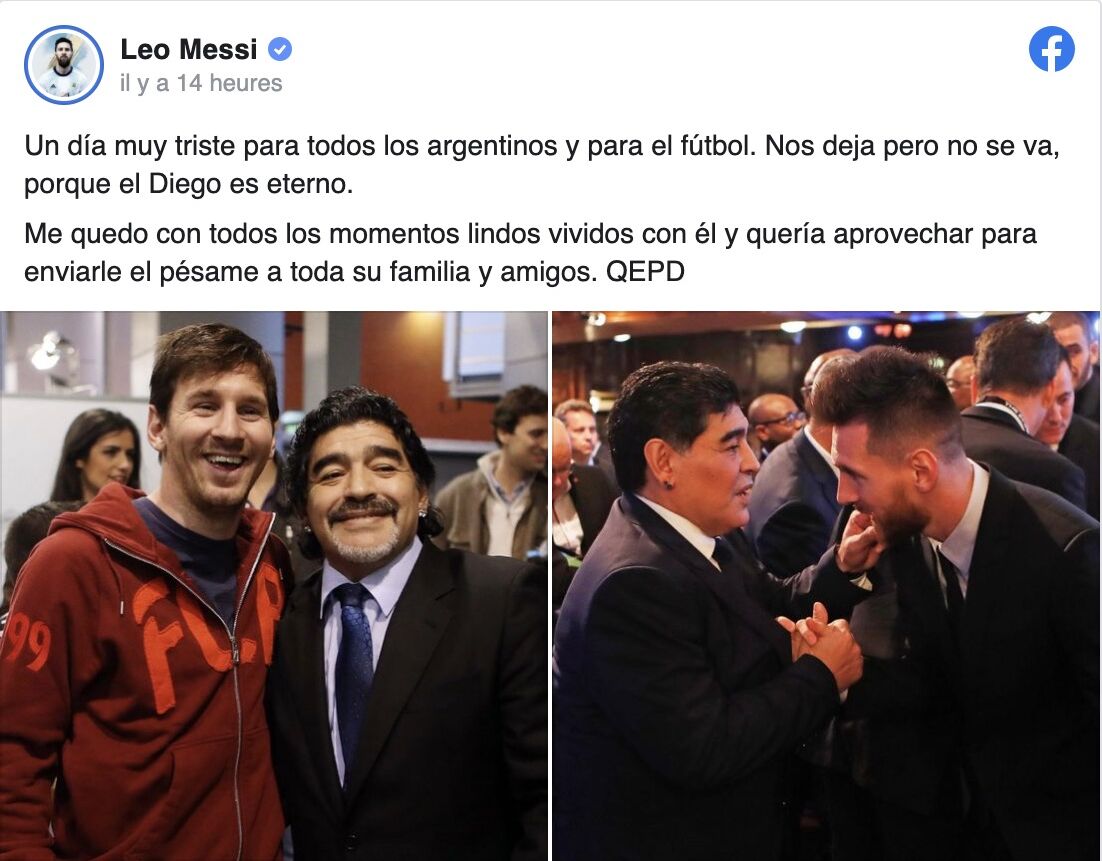
Task: Click the blue verified badge checkmark
Action: pos(280,49)
